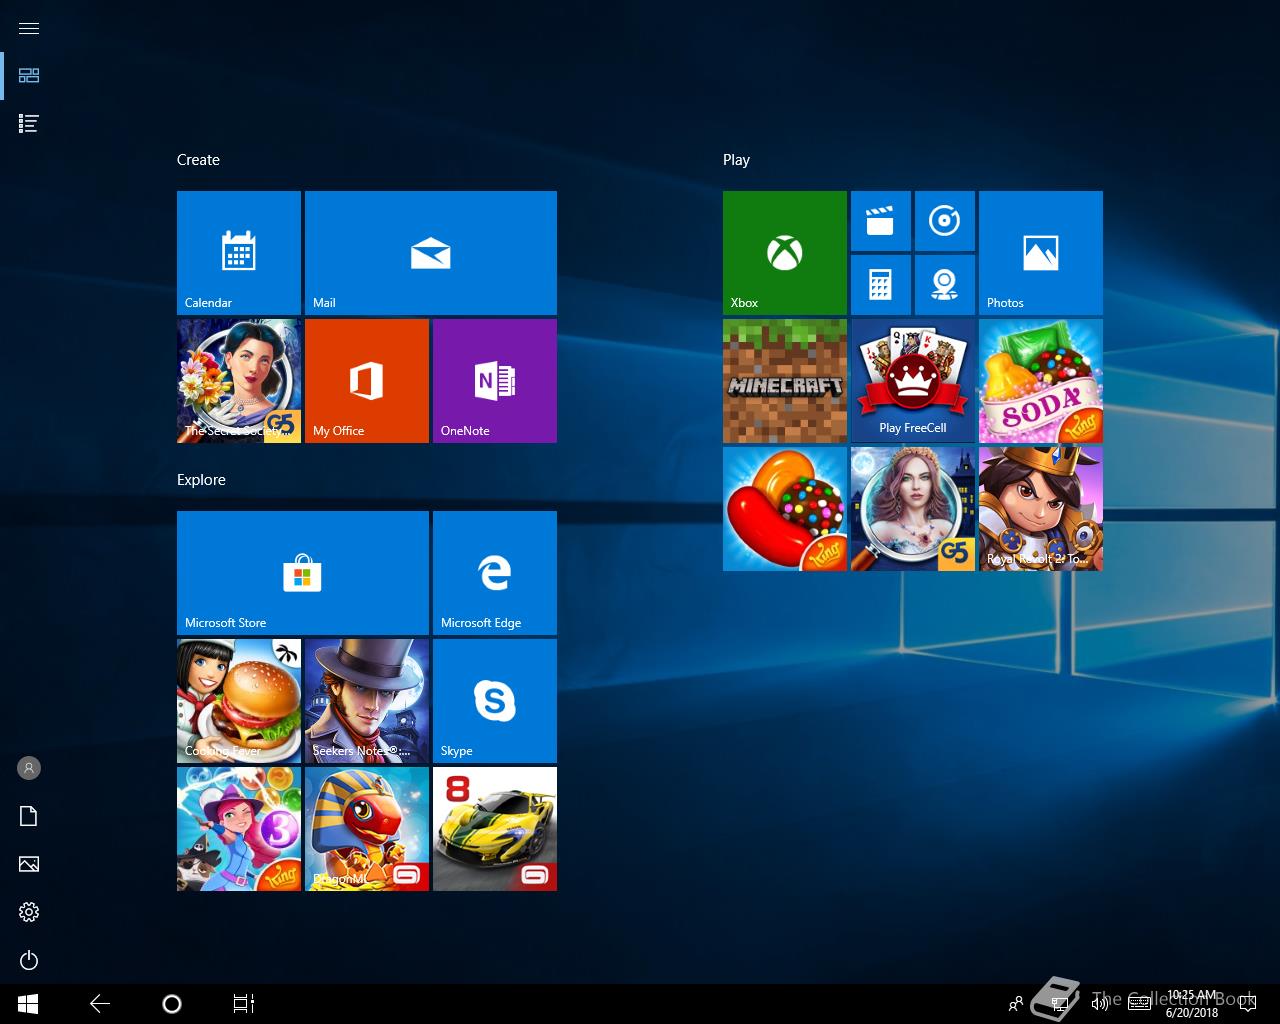
Task: Click the Windows Start button
Action: (x=28, y=1004)
